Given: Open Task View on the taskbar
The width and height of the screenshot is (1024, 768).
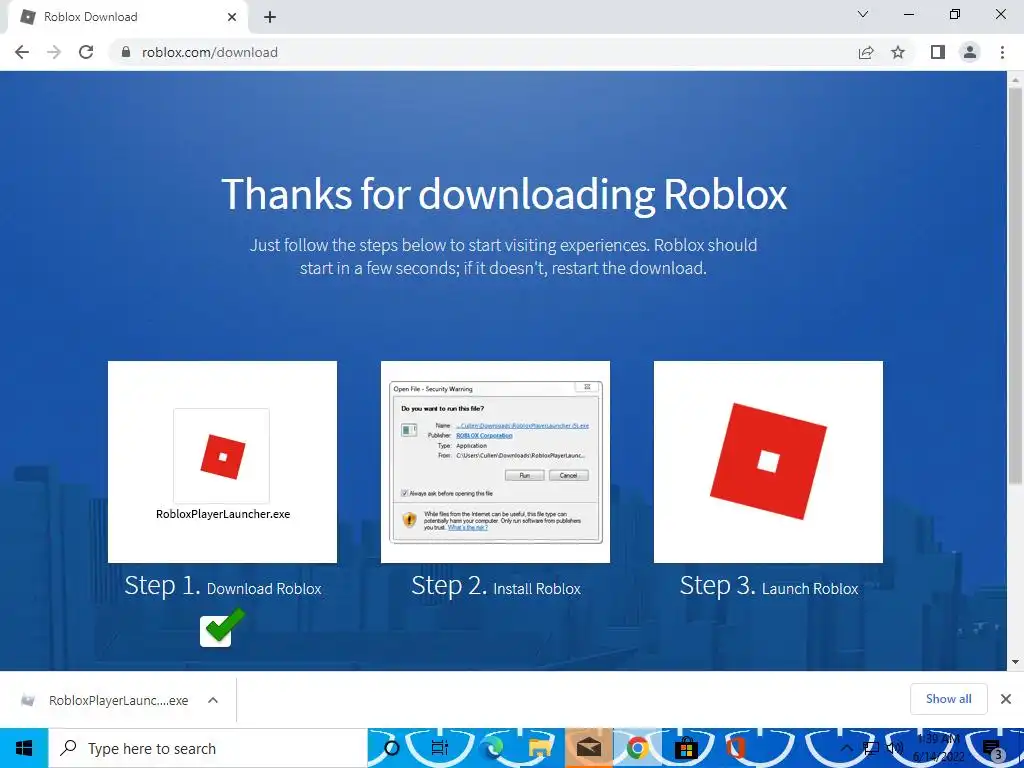Looking at the screenshot, I should (440, 748).
